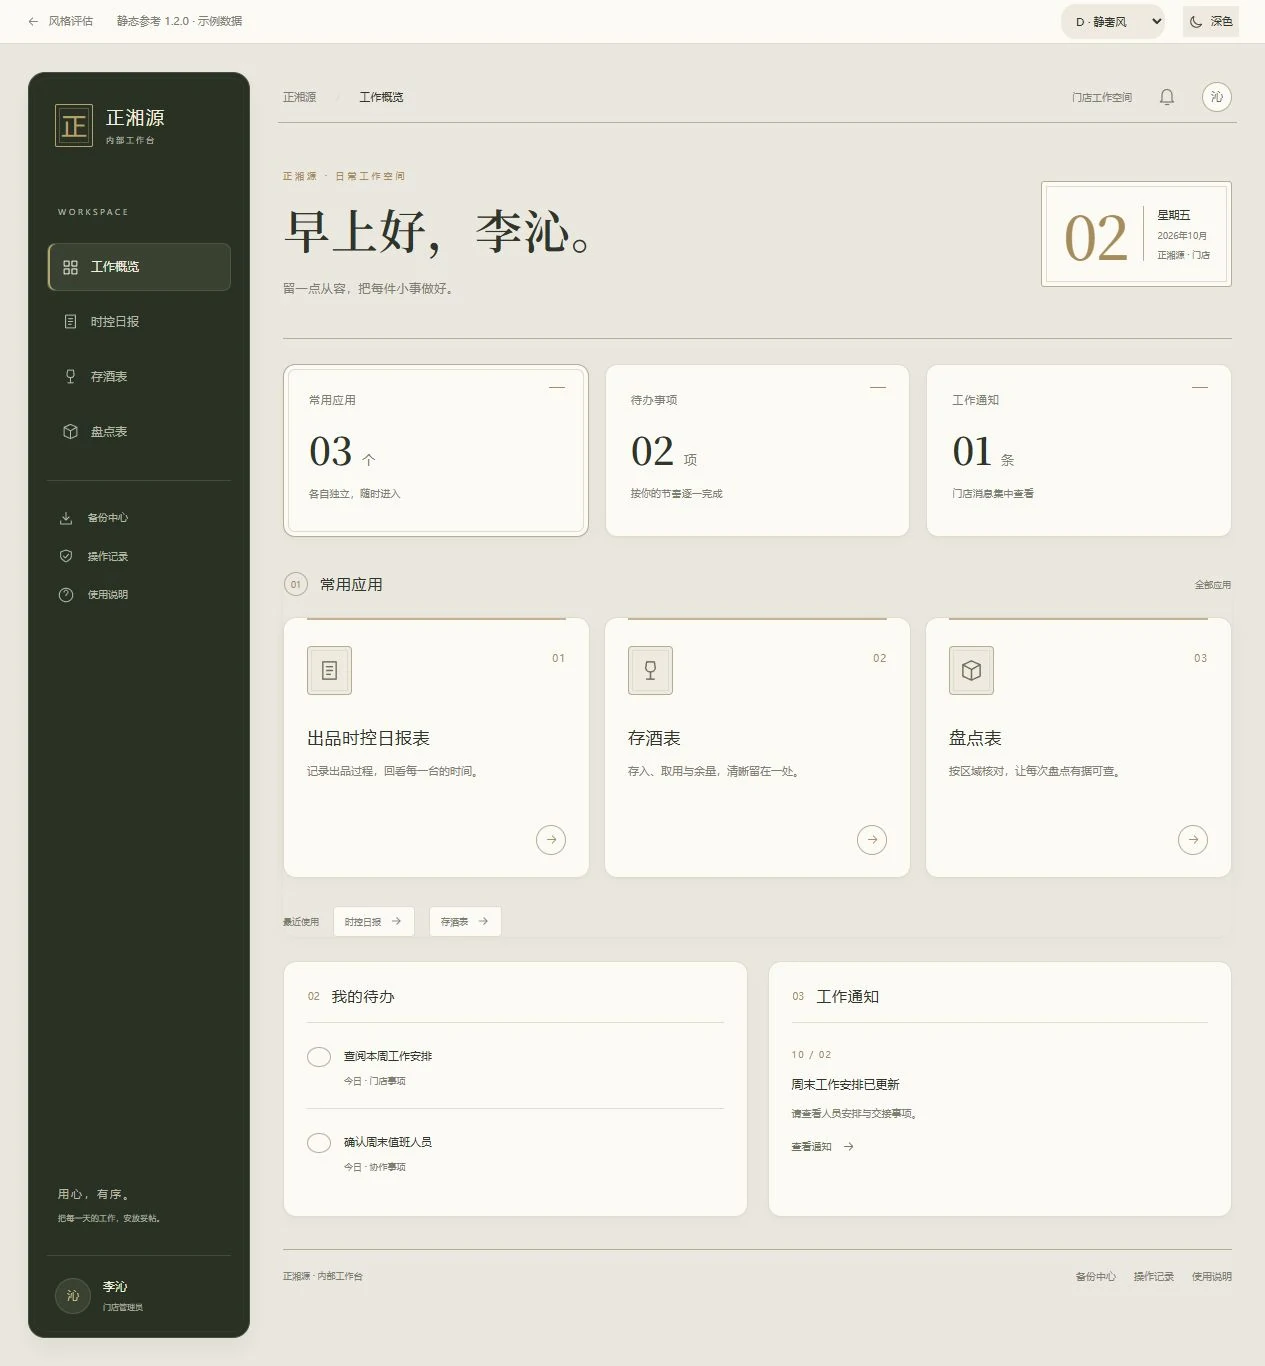Image resolution: width=1265 pixels, height=1366 pixels.
Task: Toggle the 深色 dark mode button
Action: click(1211, 21)
